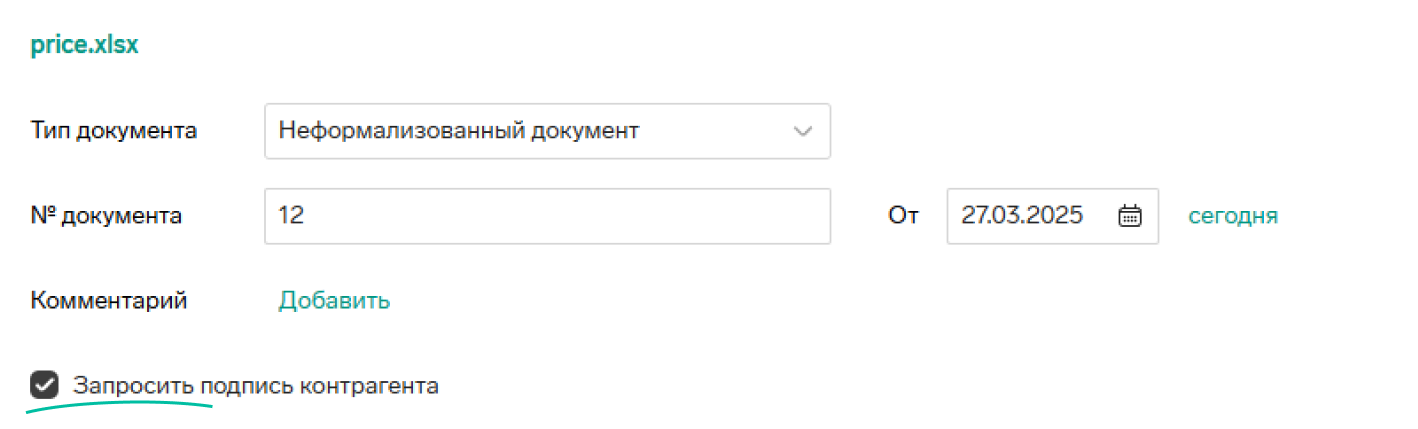Click the "Комментарий" field label

(x=109, y=301)
